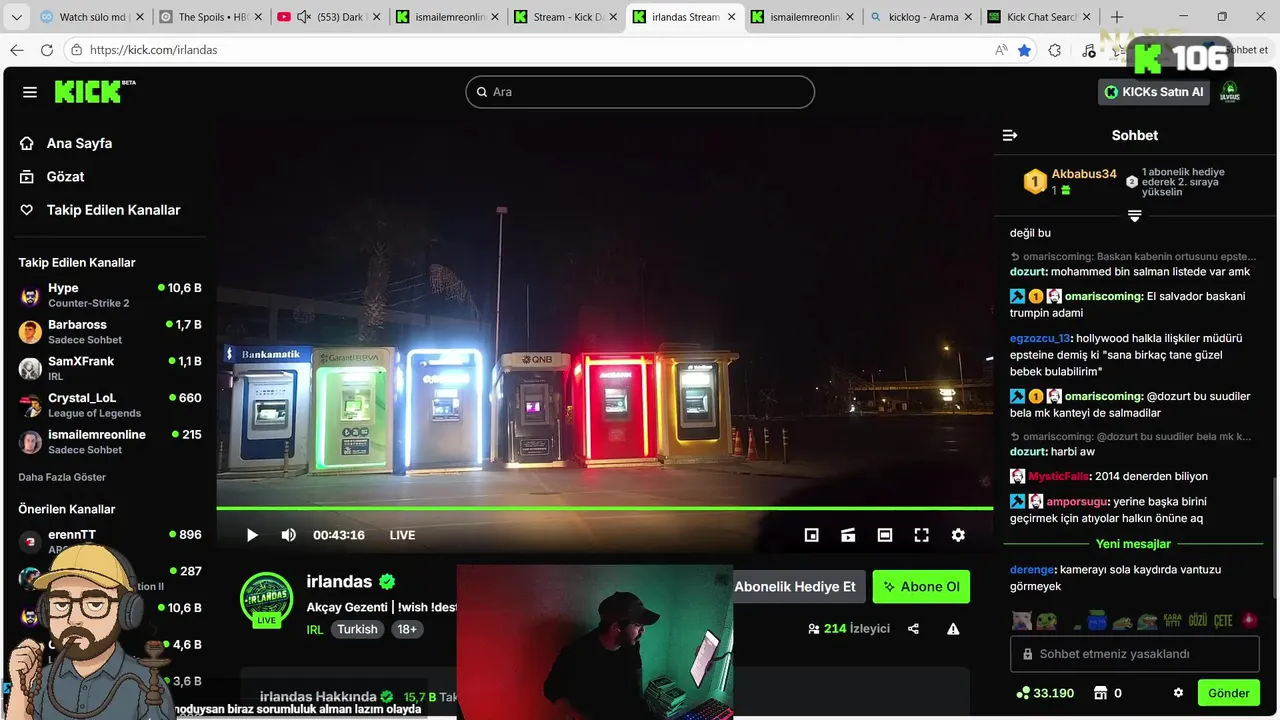Play the stream video
The height and width of the screenshot is (720, 1280).
pos(252,535)
